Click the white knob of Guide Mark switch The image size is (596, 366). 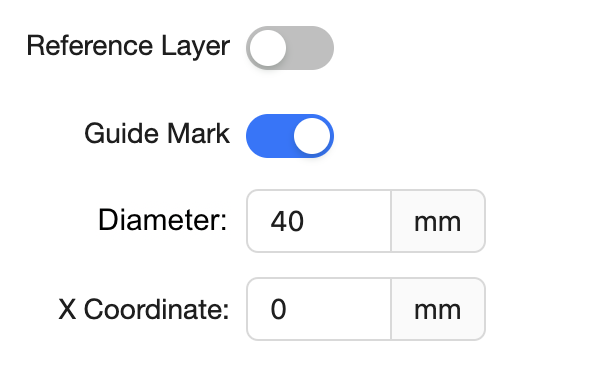point(312,136)
